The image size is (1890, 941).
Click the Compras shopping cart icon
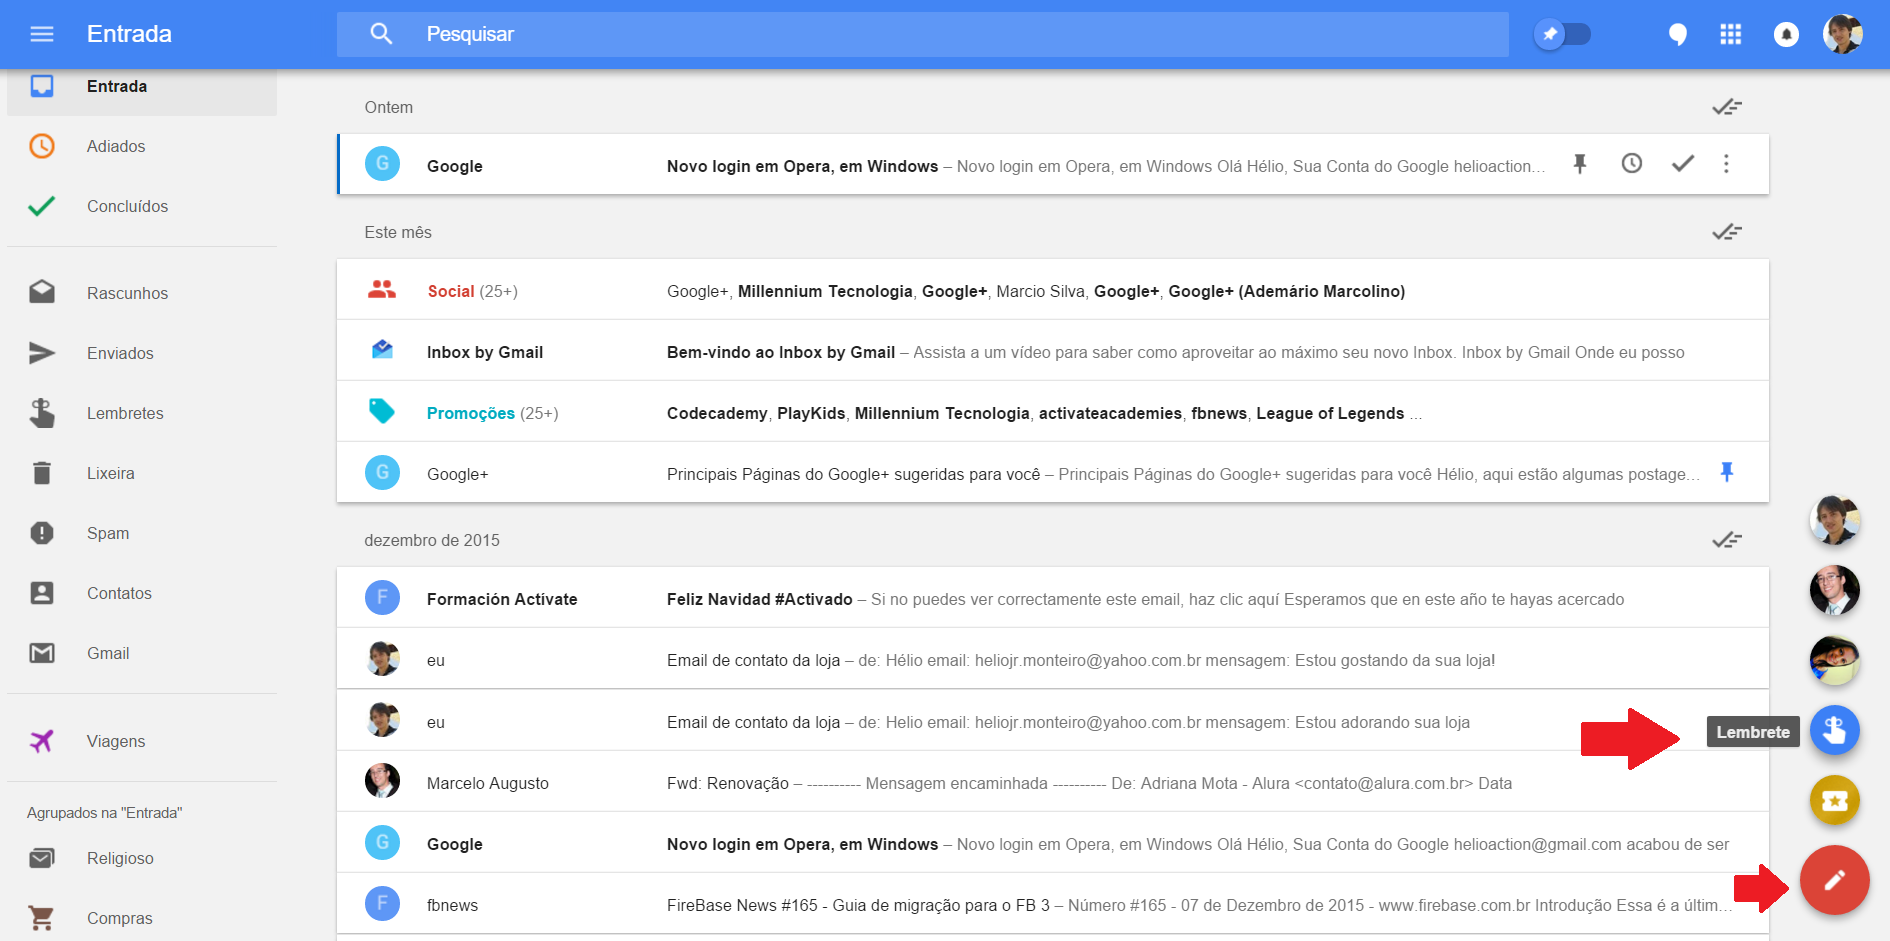[x=42, y=917]
